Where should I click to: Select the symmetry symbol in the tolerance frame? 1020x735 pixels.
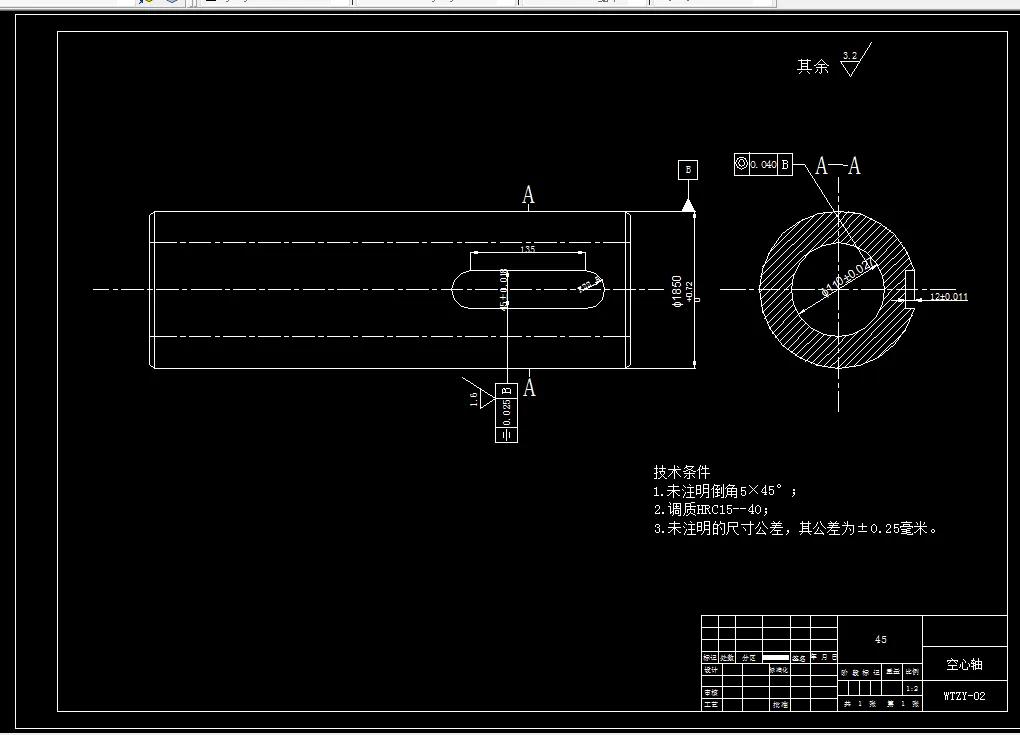click(x=507, y=434)
